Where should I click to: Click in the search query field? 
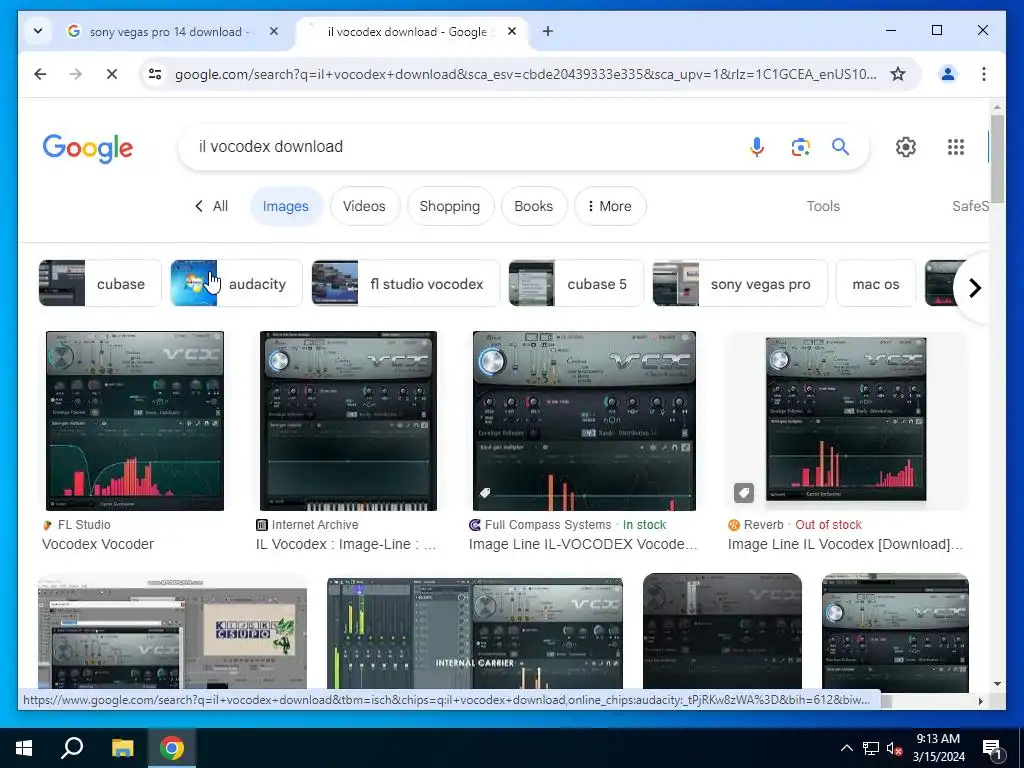[x=457, y=147]
